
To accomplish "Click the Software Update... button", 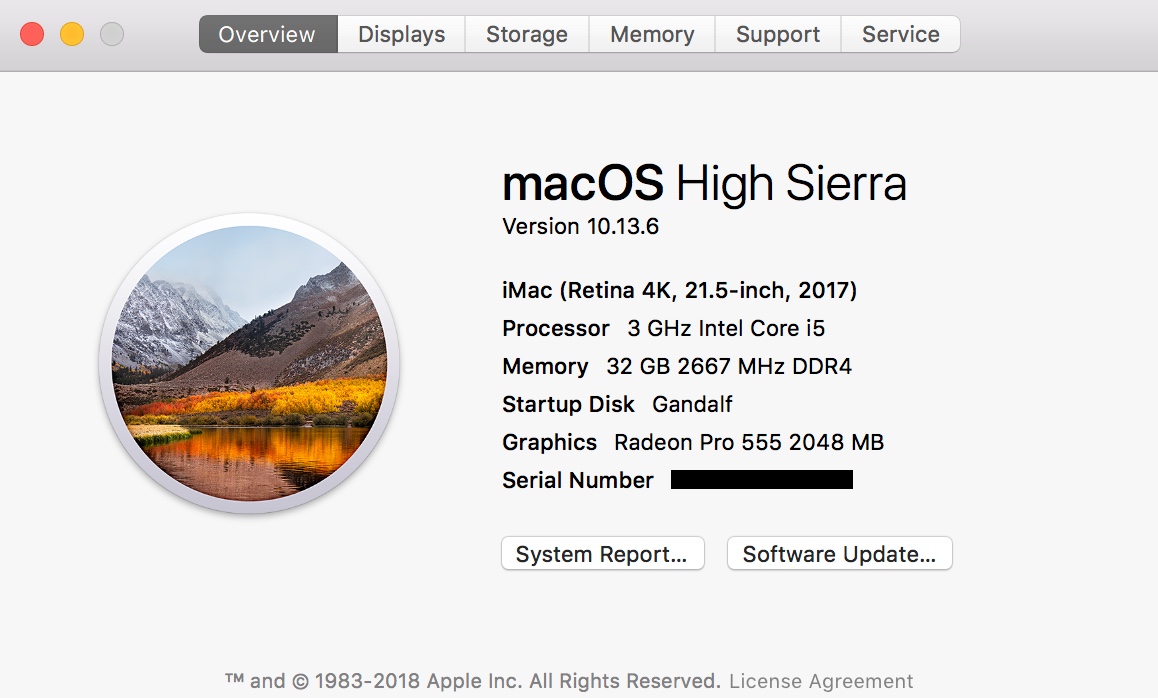I will click(x=840, y=553).
